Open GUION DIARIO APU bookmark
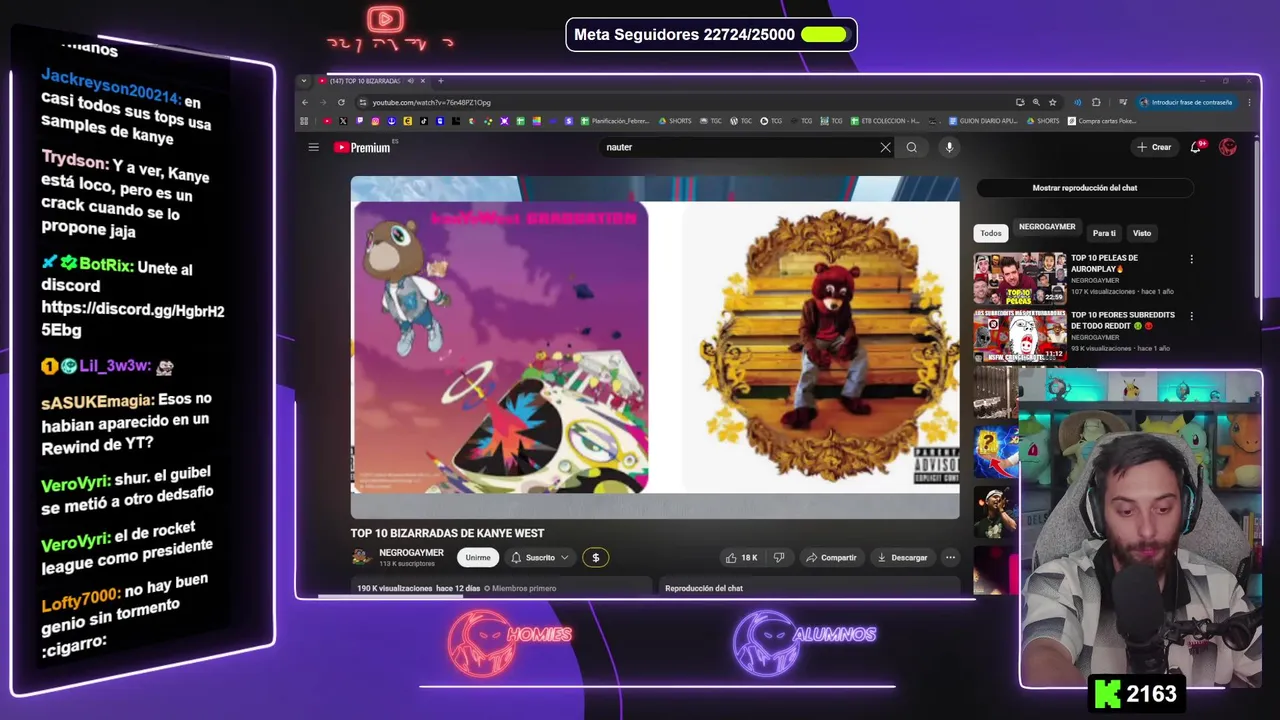Image resolution: width=1280 pixels, height=720 pixels. pyautogui.click(x=982, y=121)
